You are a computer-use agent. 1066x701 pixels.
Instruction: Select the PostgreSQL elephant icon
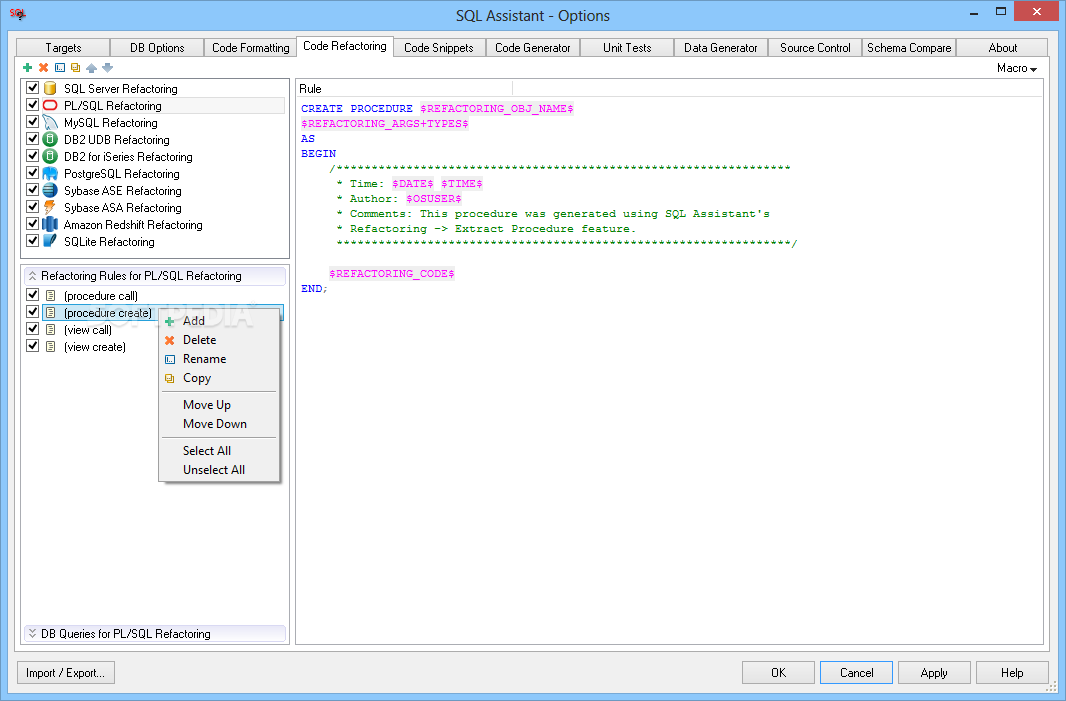coord(50,174)
